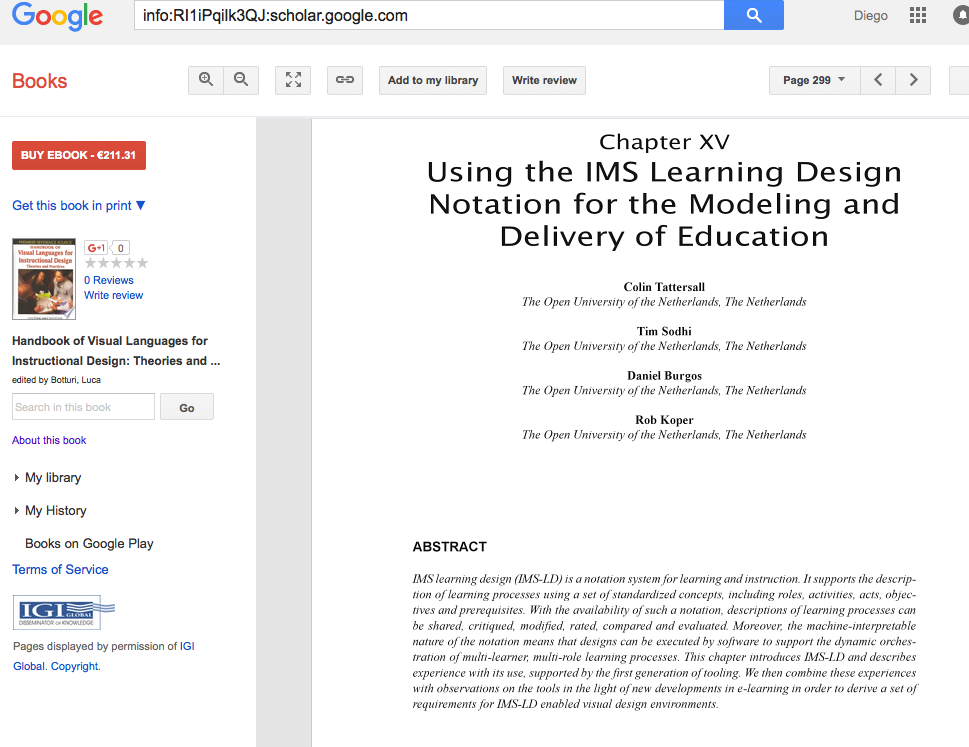Click the book cover thumbnail
This screenshot has height=747, width=969.
[44, 279]
